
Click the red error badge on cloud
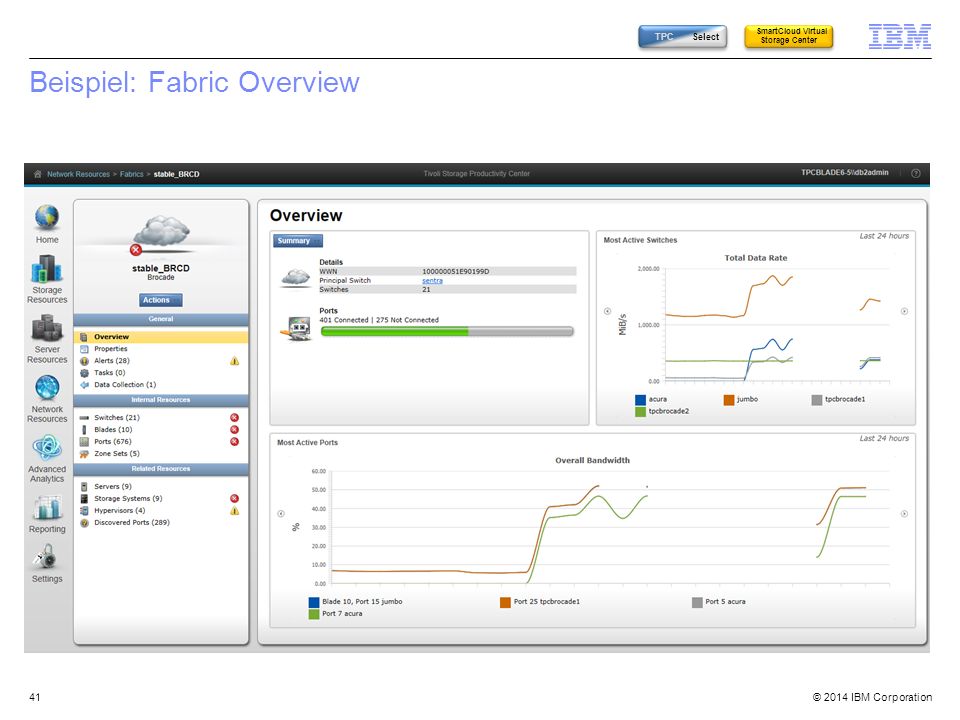136,250
